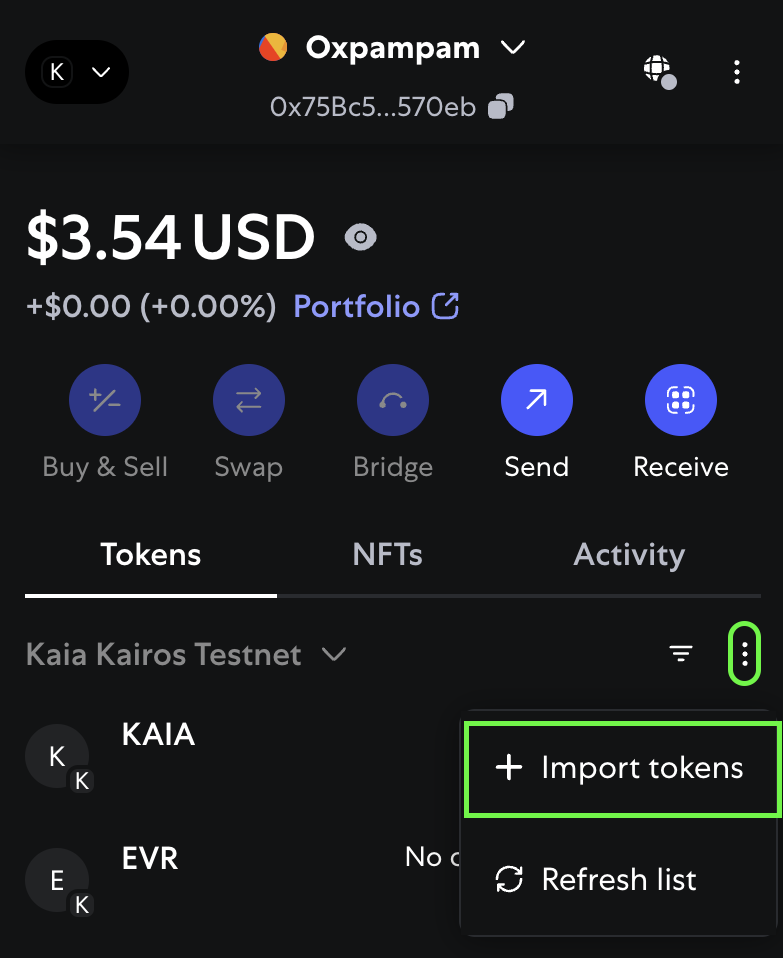Click the Bridge icon

(393, 400)
